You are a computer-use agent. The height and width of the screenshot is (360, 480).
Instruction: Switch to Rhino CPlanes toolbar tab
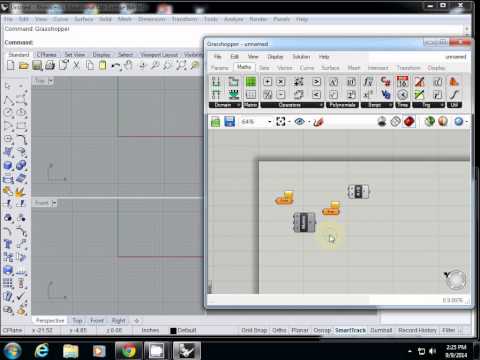(46, 54)
